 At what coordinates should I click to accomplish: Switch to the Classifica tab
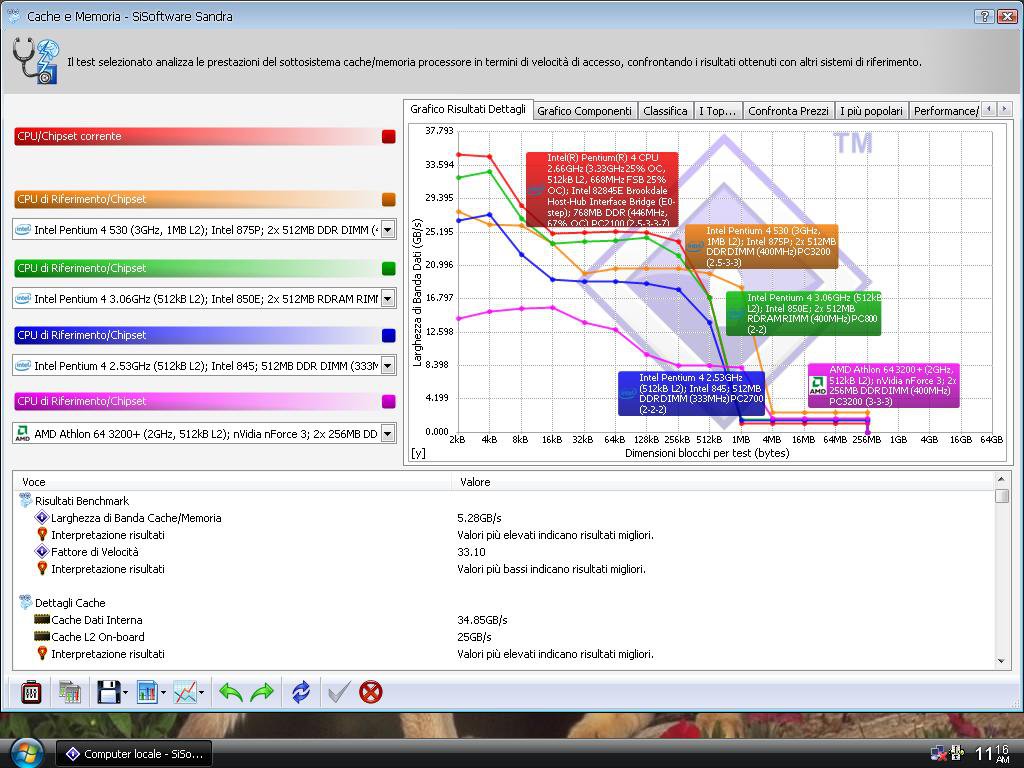(x=665, y=111)
